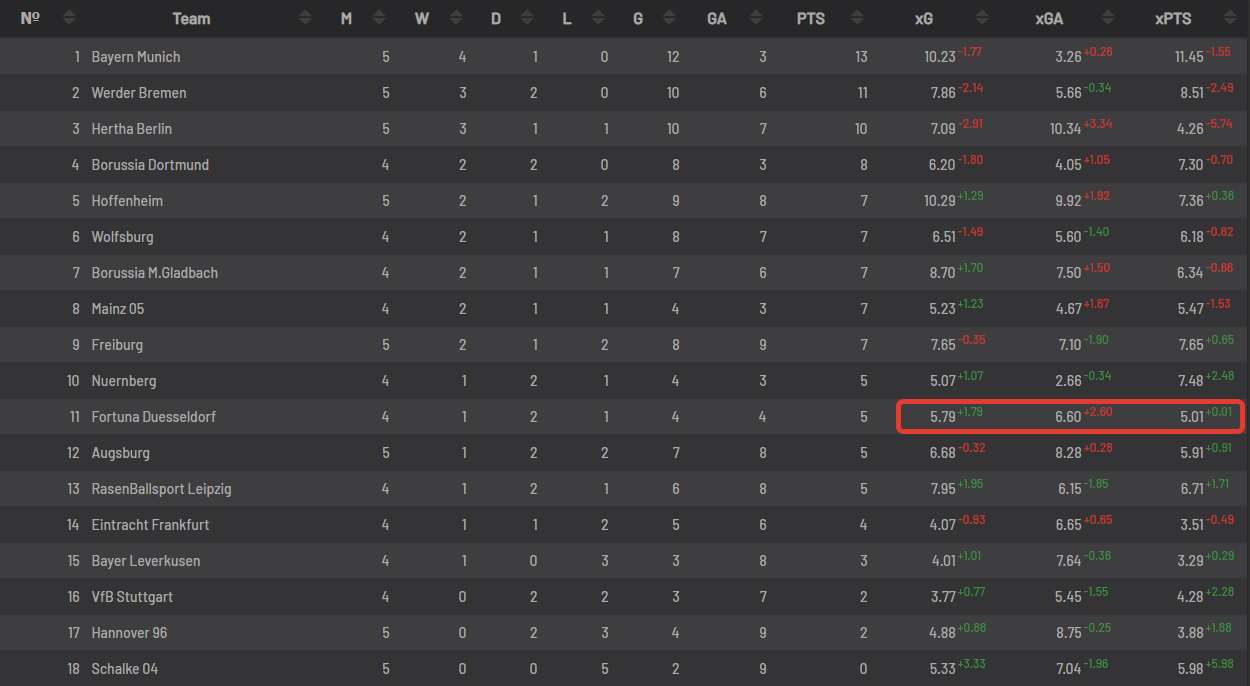Open the Werder Bremen team link

coord(139,93)
